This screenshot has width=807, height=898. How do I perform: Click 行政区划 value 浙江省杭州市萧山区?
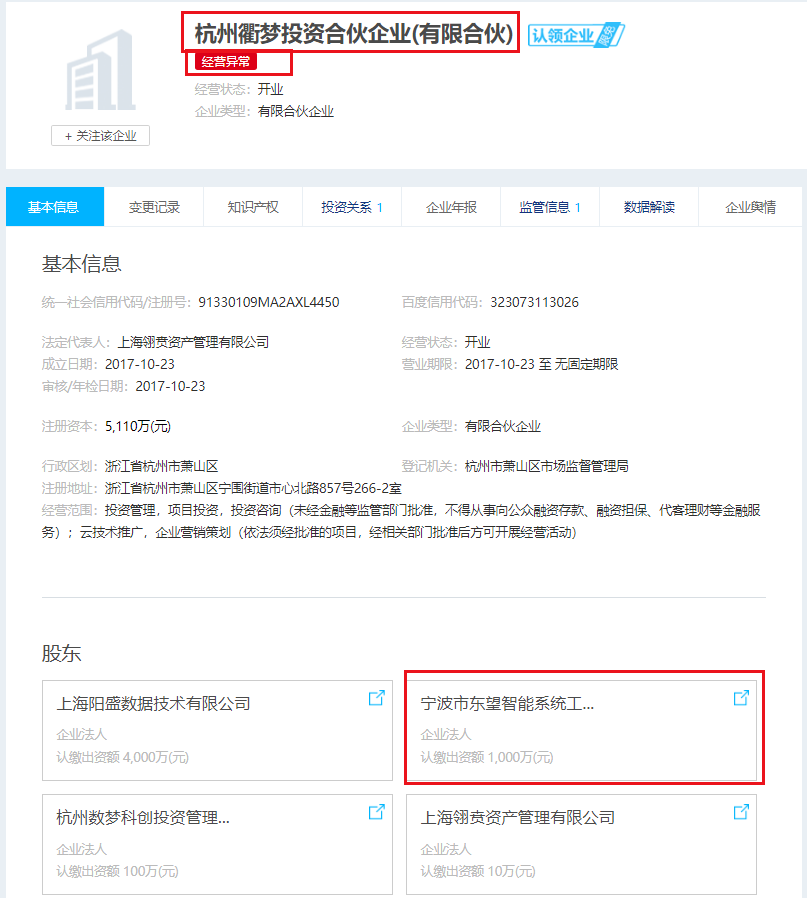tap(161, 466)
